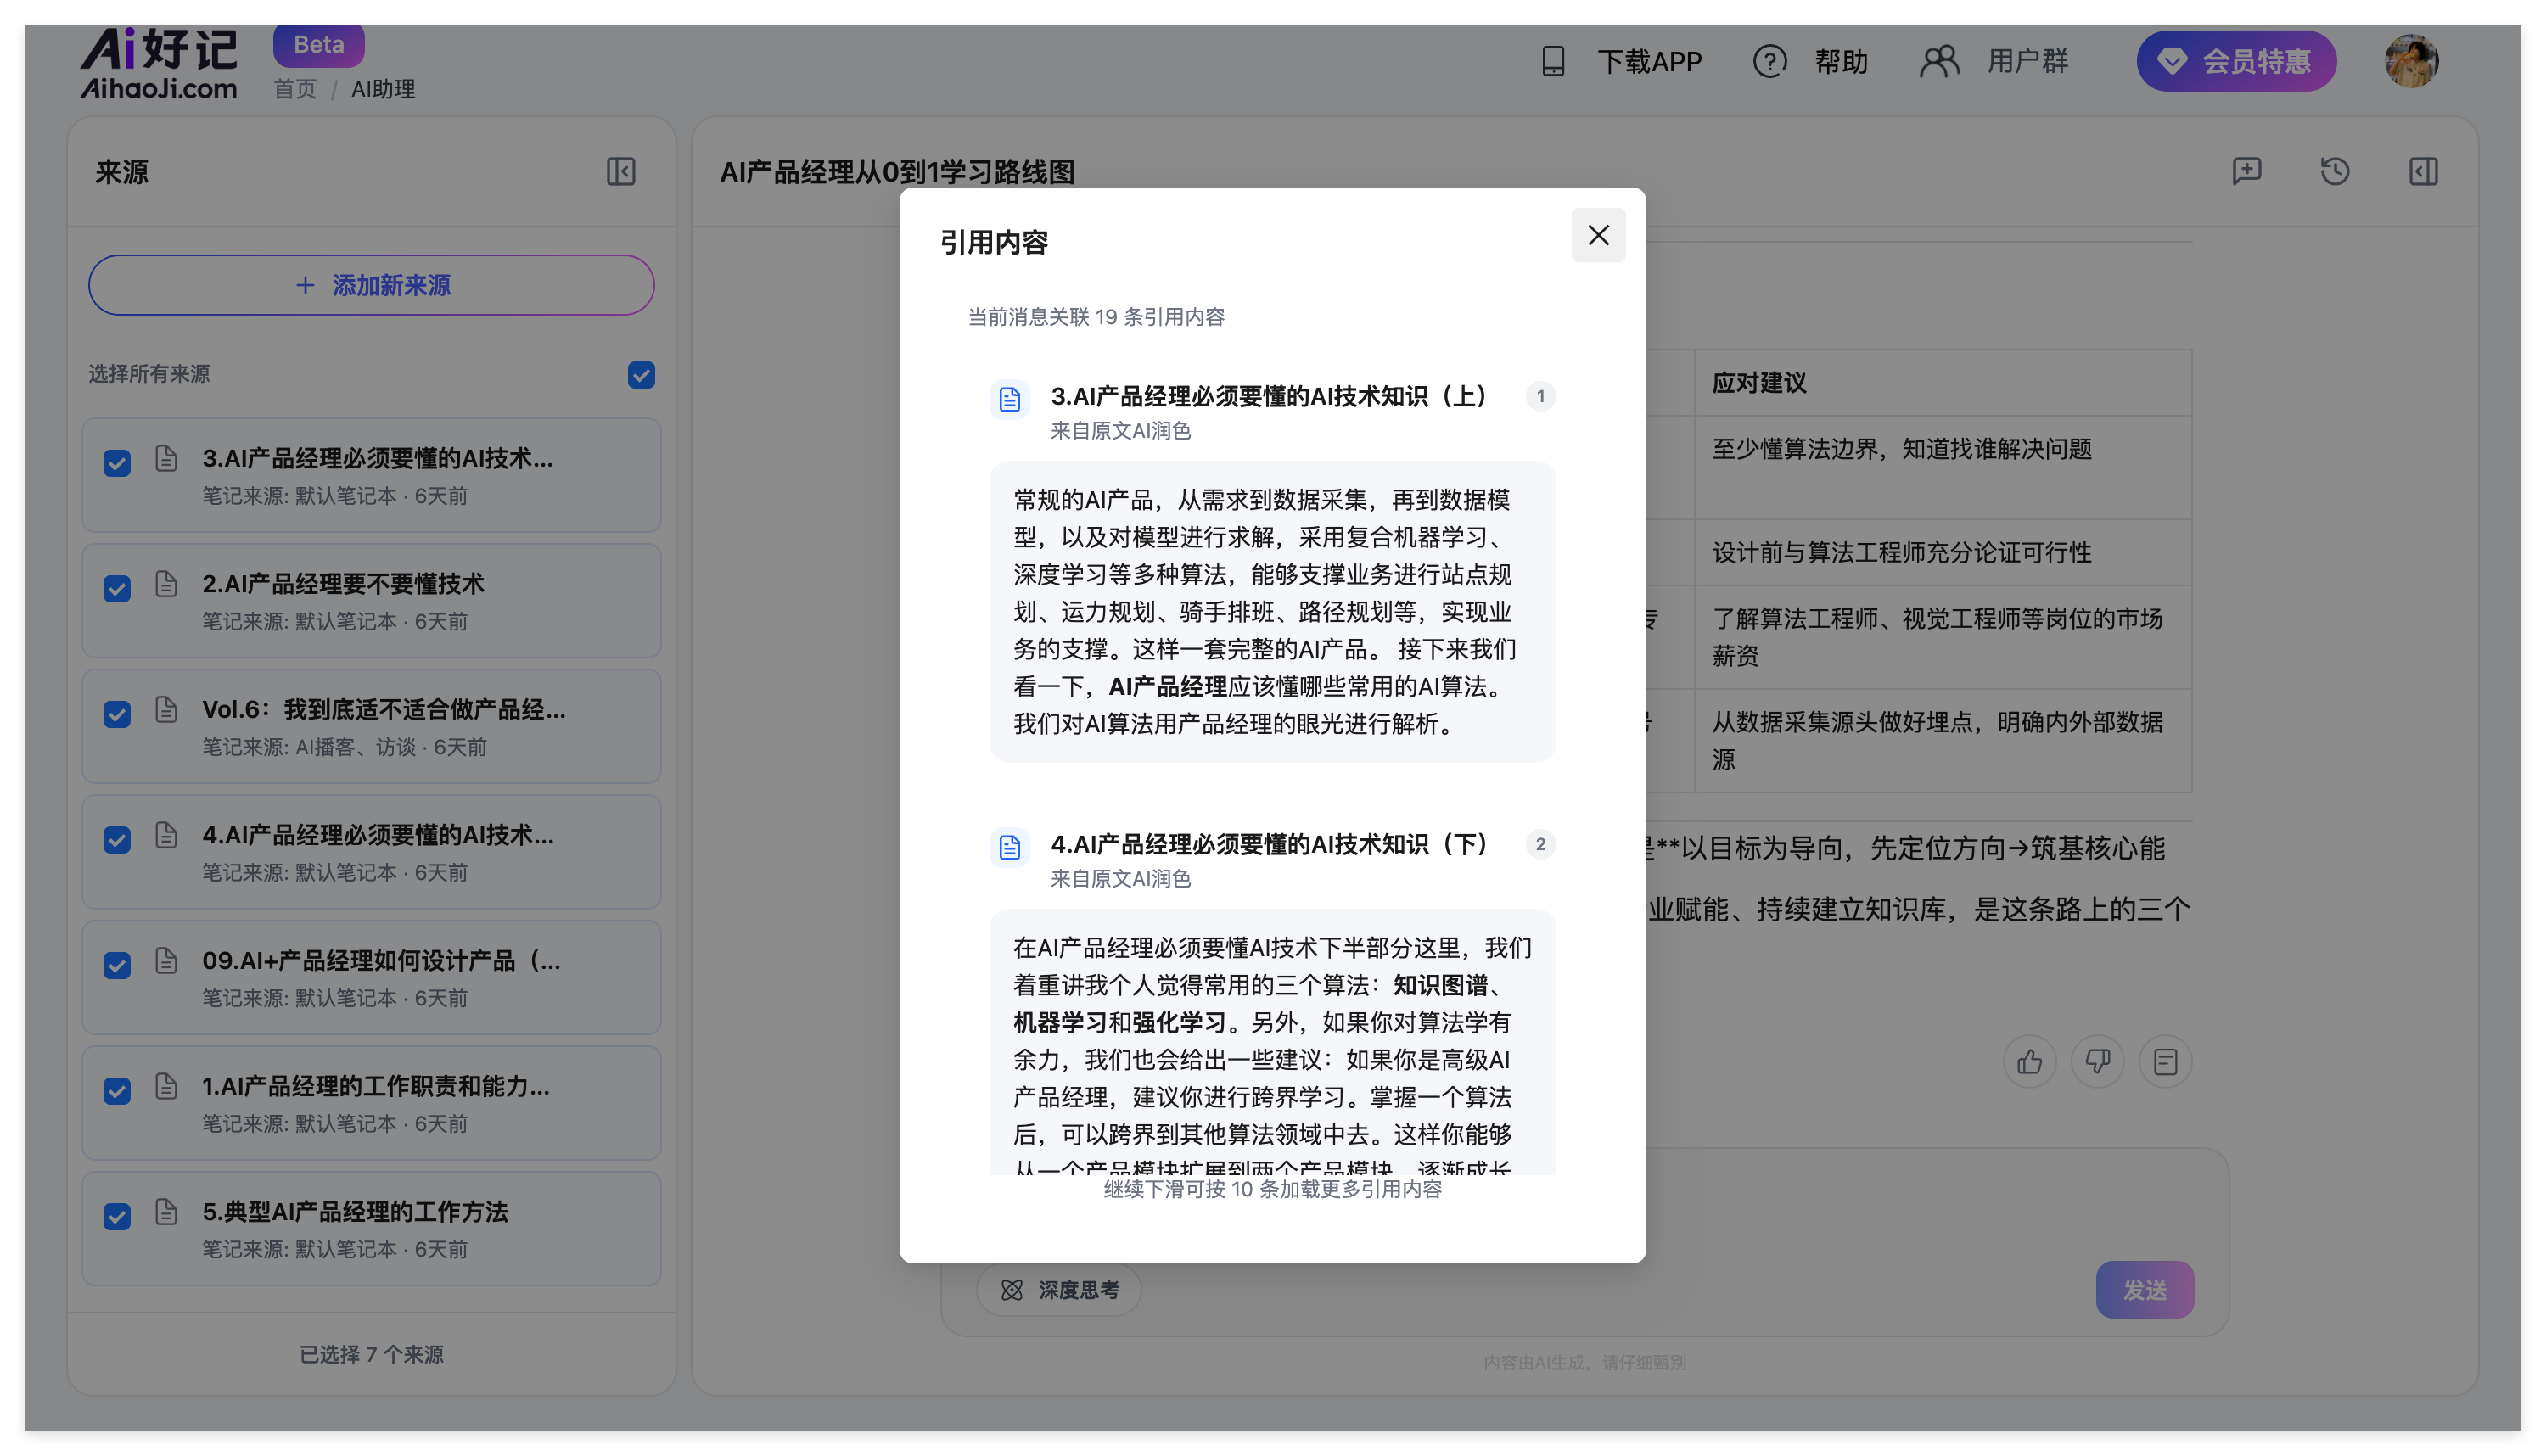The image size is (2546, 1456).
Task: Click file icon of source 5.典型AI产品经理的工作方法
Action: click(x=166, y=1212)
